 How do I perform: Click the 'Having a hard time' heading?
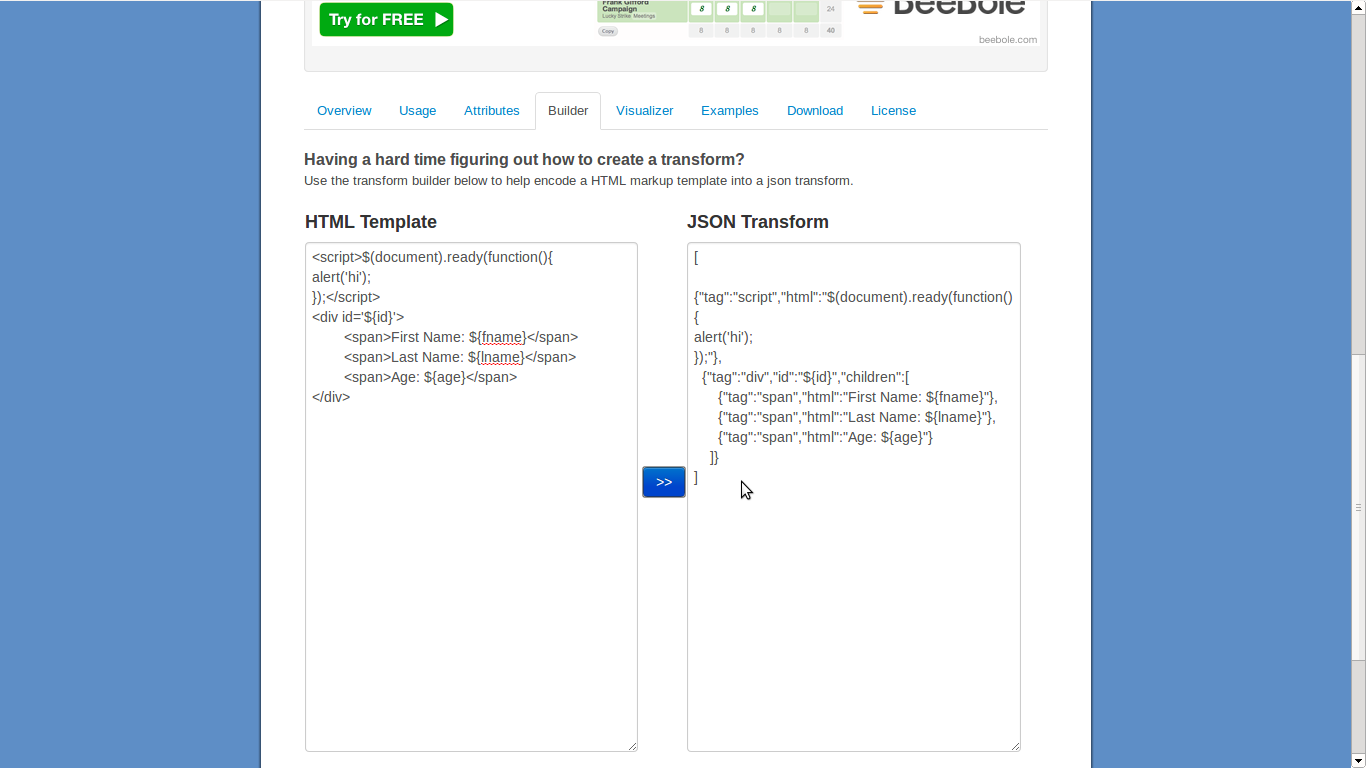524,160
